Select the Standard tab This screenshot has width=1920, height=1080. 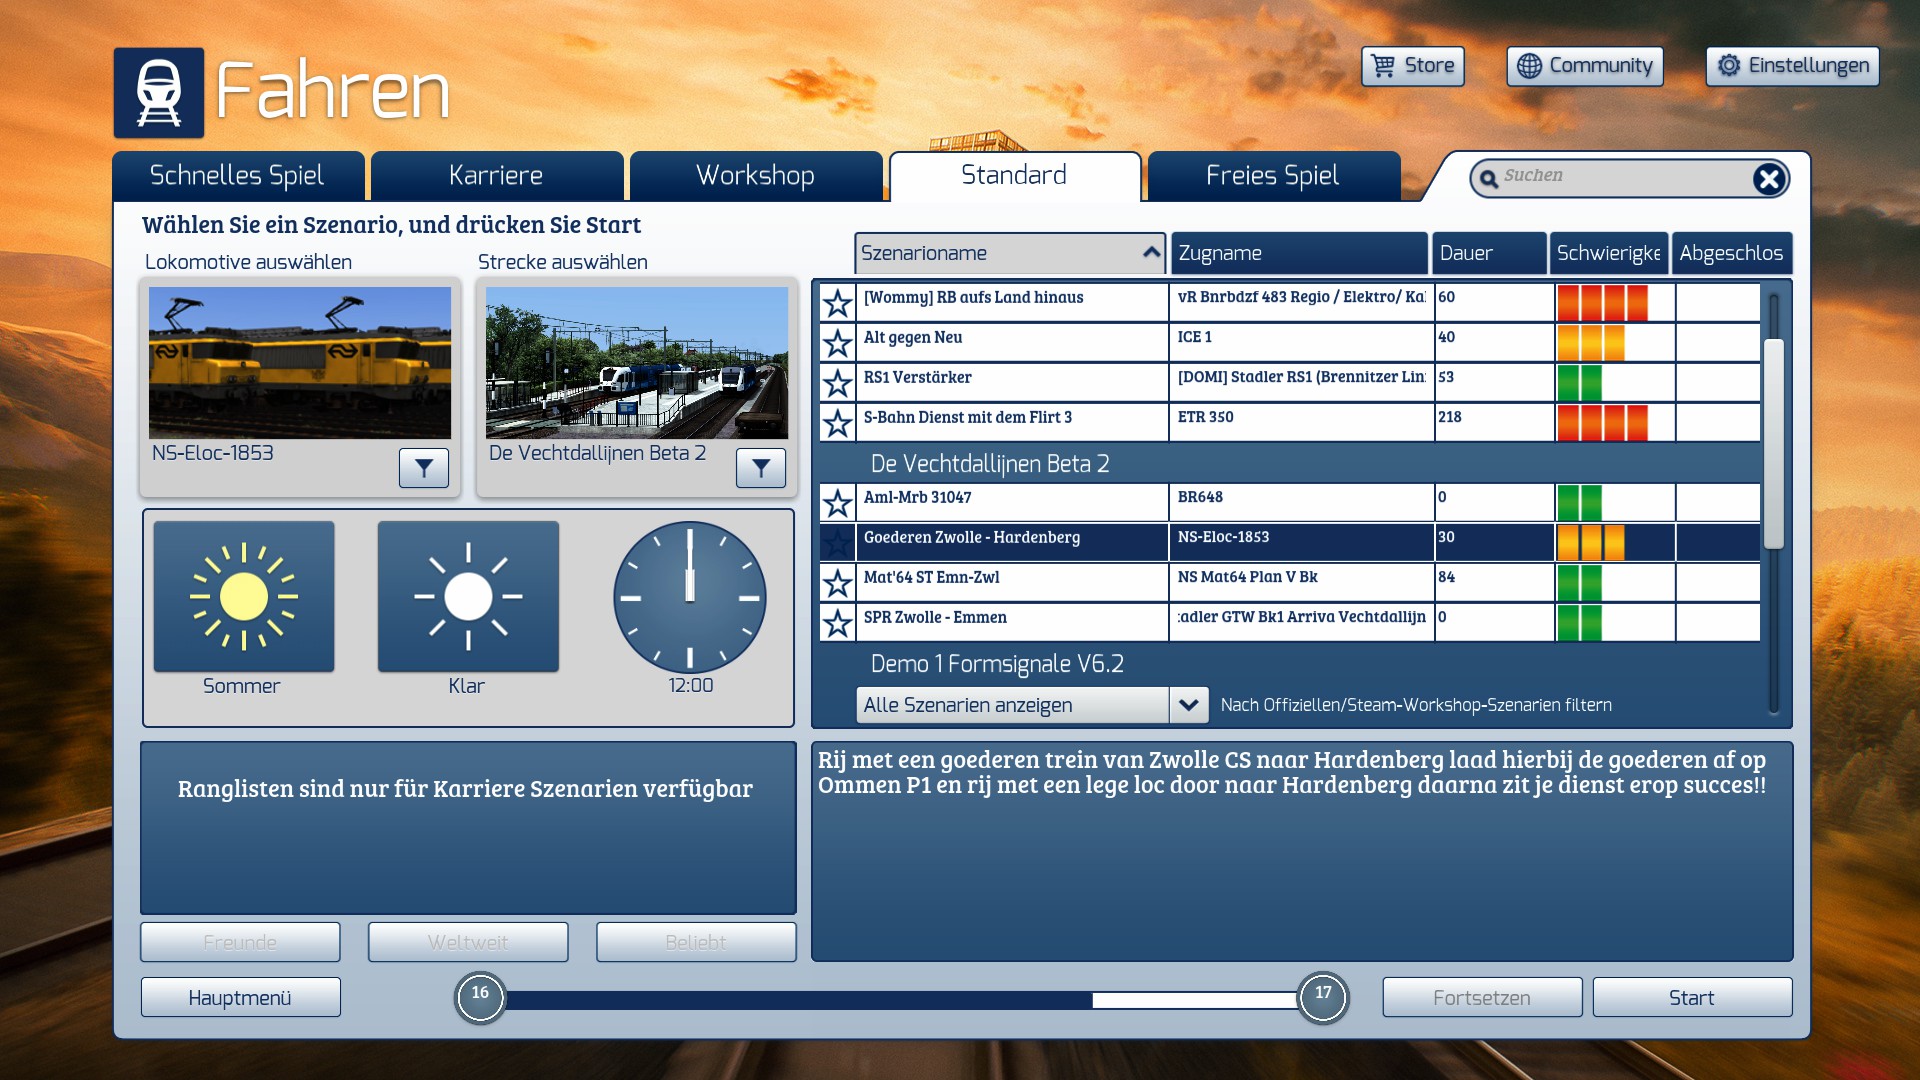click(1015, 176)
